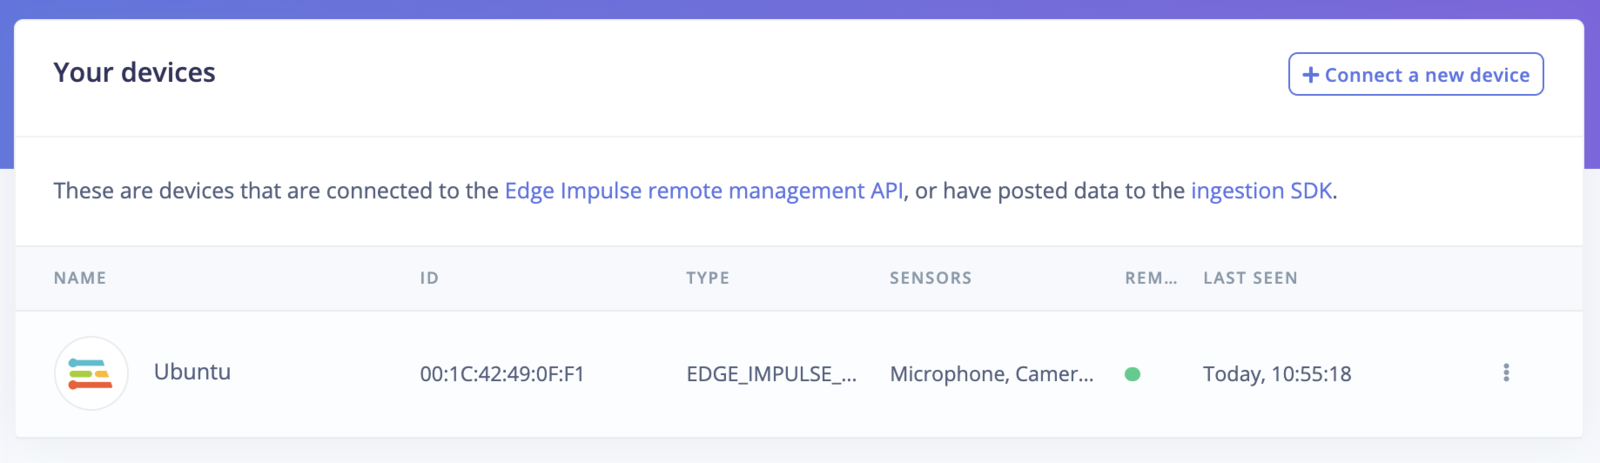Image resolution: width=1600 pixels, height=463 pixels.
Task: Sort by the NAME column header
Action: pyautogui.click(x=80, y=278)
